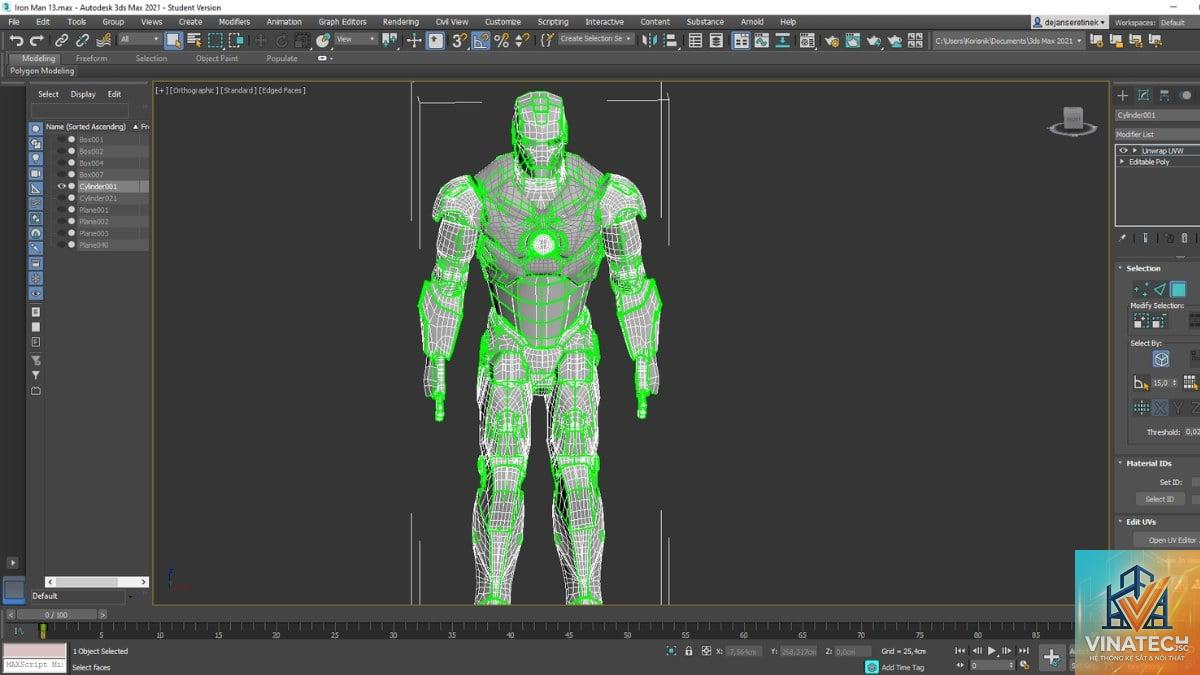
Task: Open the project path dropdown
Action: click(x=1008, y=40)
